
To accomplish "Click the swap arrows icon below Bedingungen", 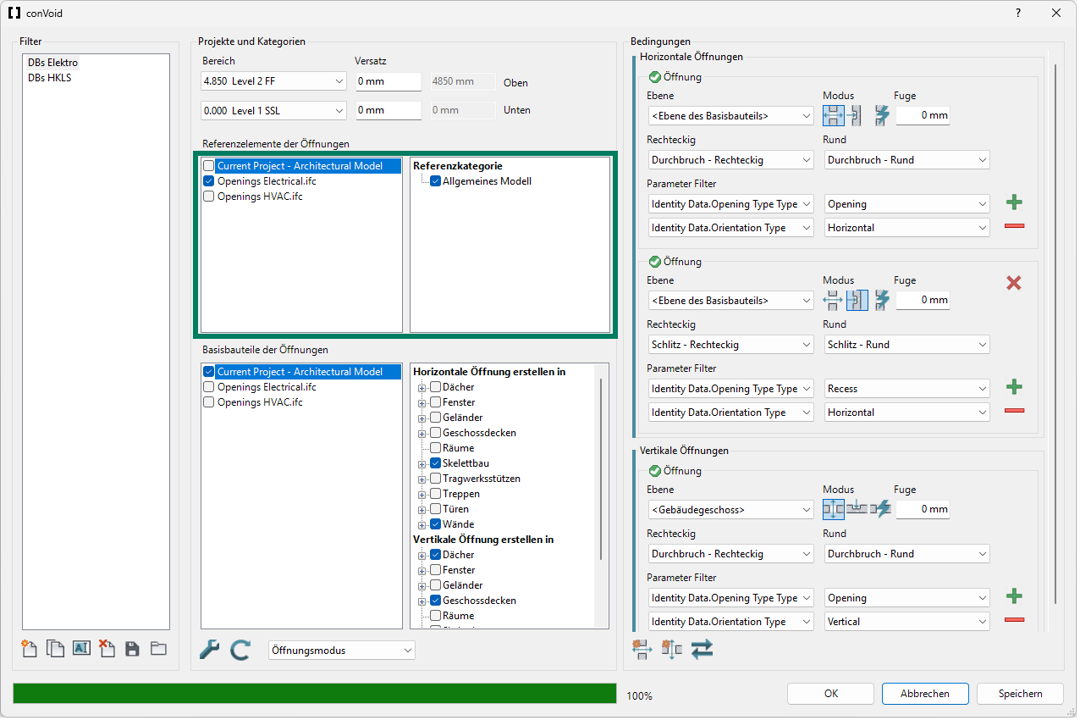I will [x=702, y=649].
